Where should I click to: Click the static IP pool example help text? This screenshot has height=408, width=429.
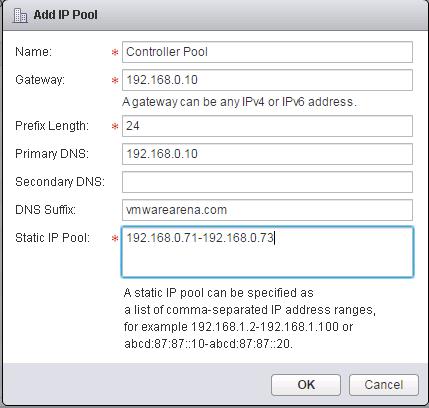(250, 318)
